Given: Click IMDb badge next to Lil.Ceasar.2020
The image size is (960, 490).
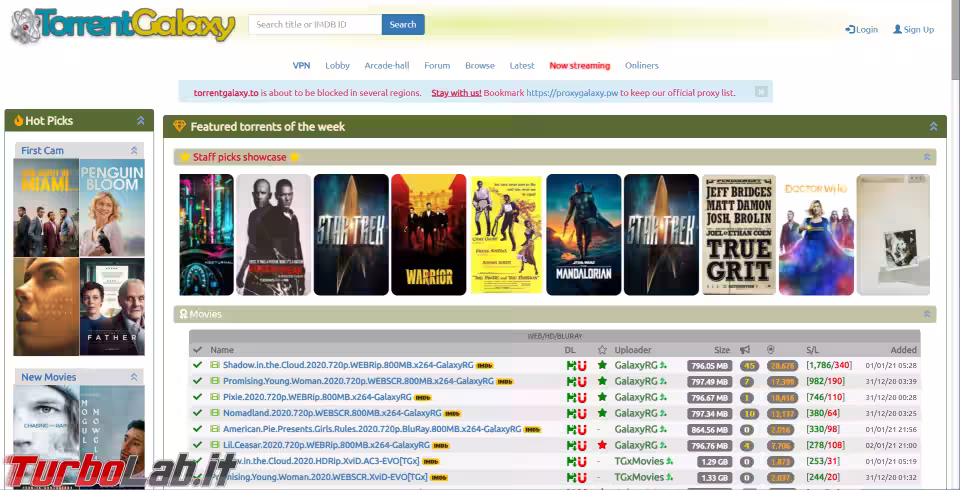Looking at the screenshot, I should click(441, 445).
